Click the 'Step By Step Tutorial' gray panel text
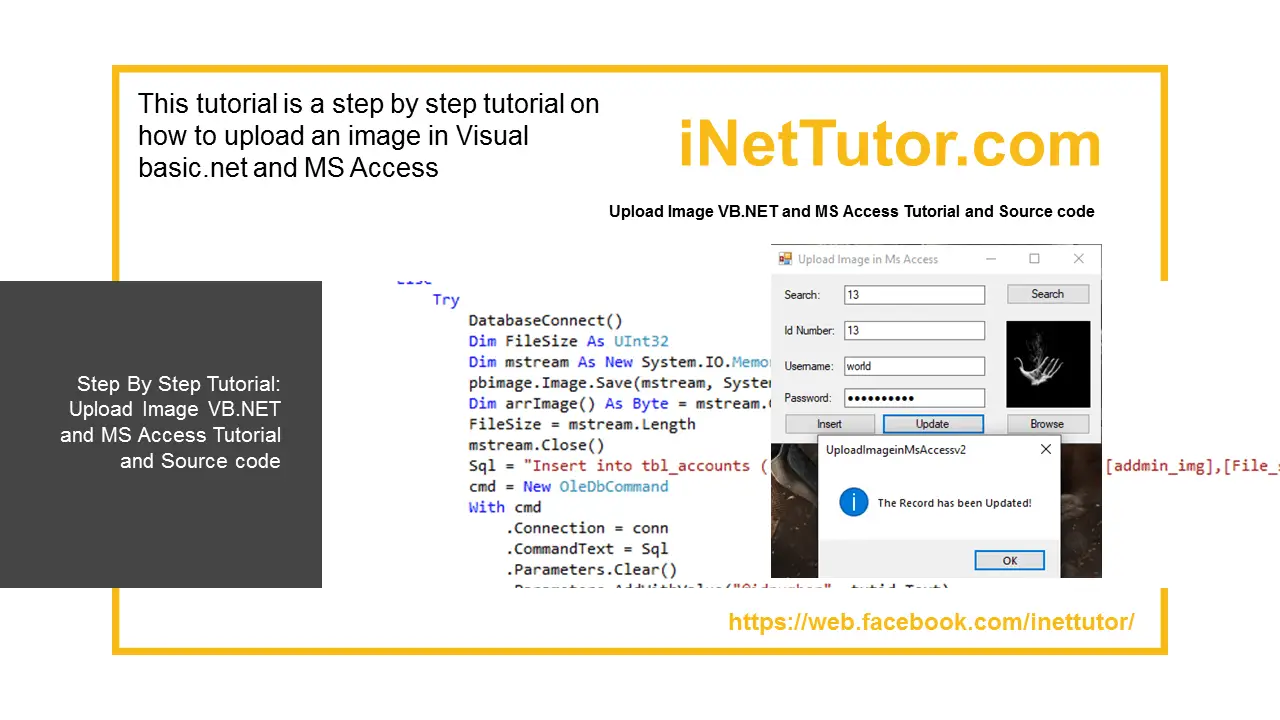 click(x=171, y=422)
